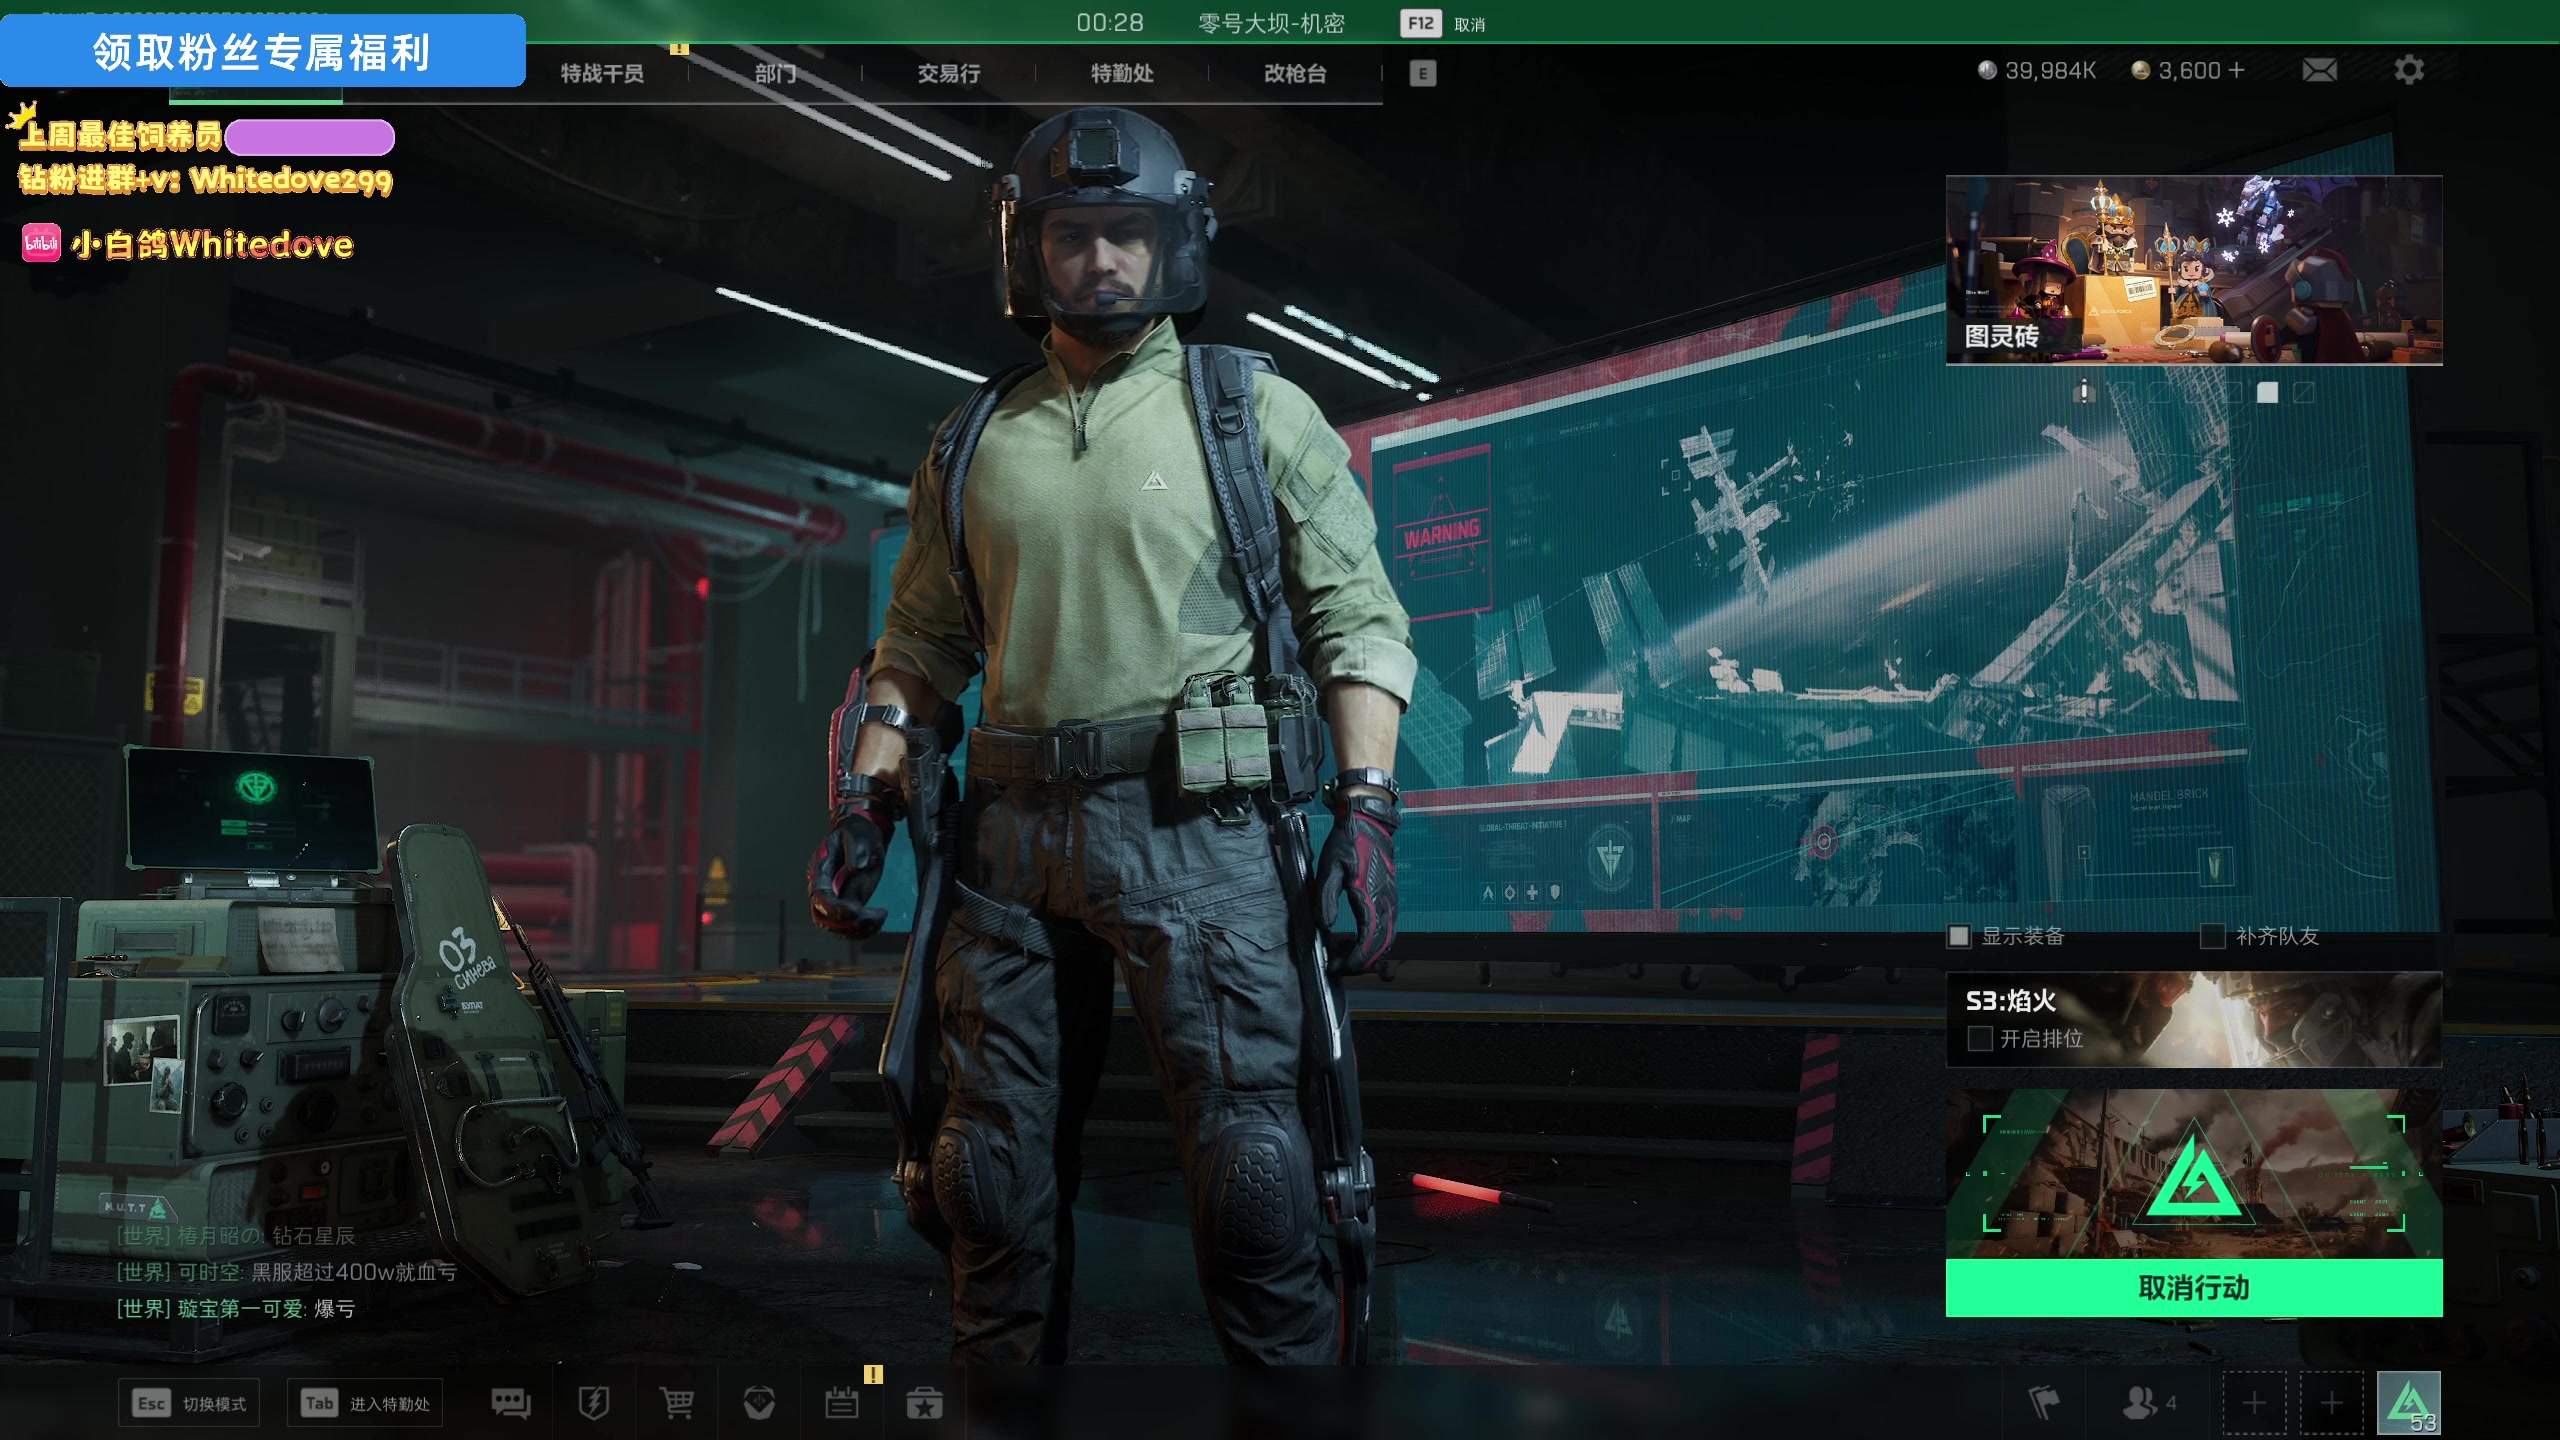Click world chat line from 璇宝第一可爱
The width and height of the screenshot is (2560, 1440).
236,1308
